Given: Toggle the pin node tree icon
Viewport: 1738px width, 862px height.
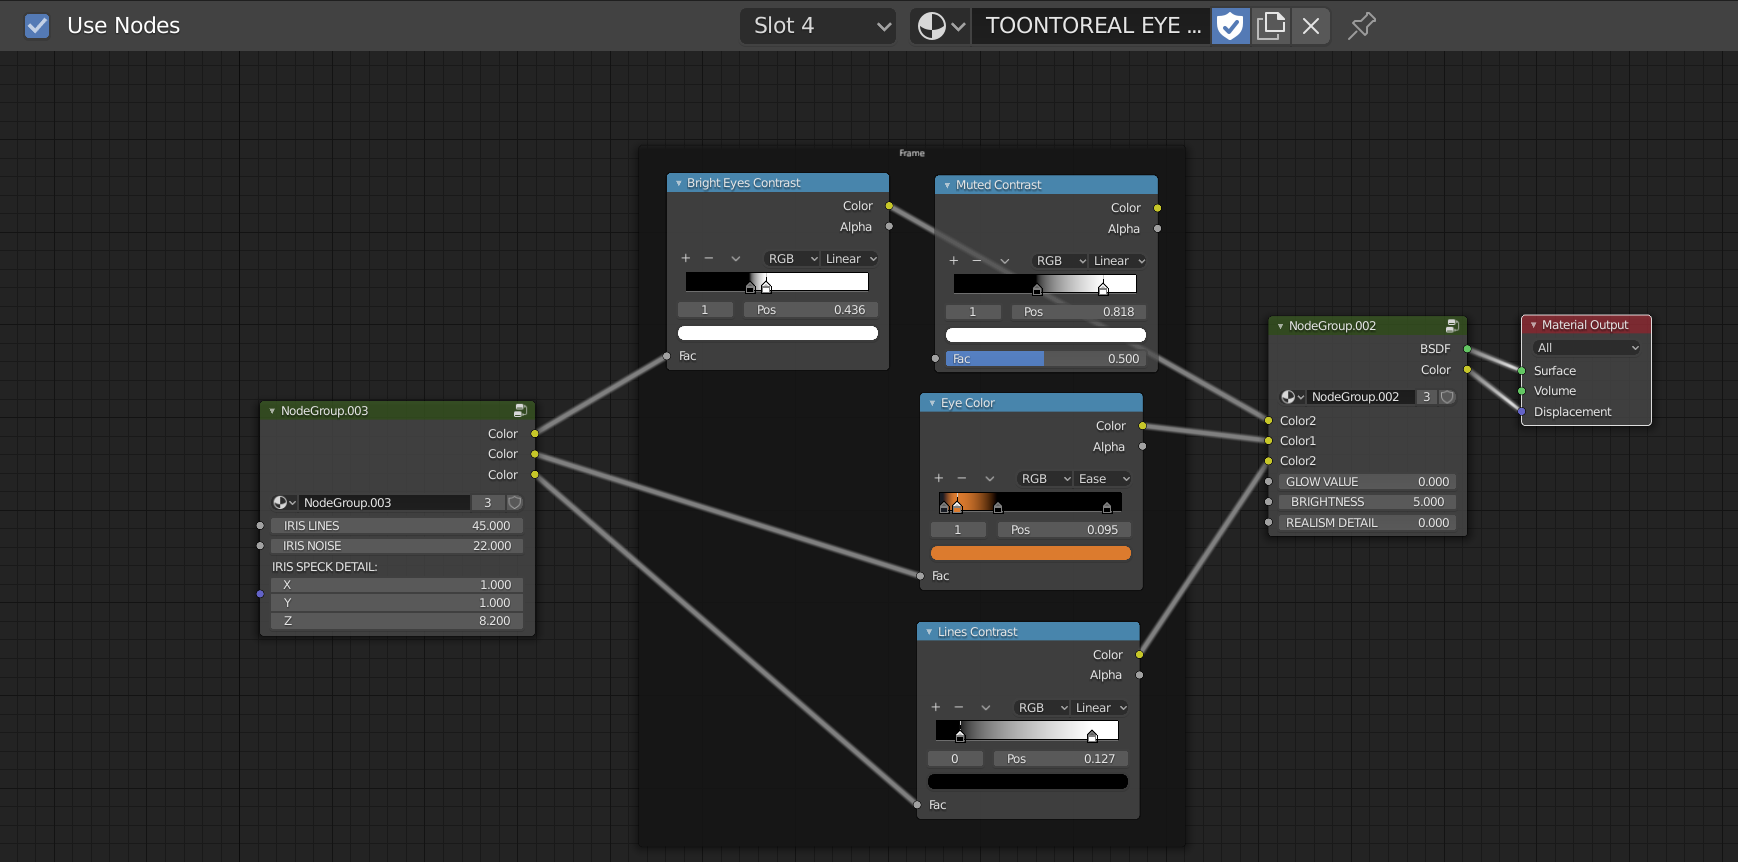Looking at the screenshot, I should point(1361,26).
